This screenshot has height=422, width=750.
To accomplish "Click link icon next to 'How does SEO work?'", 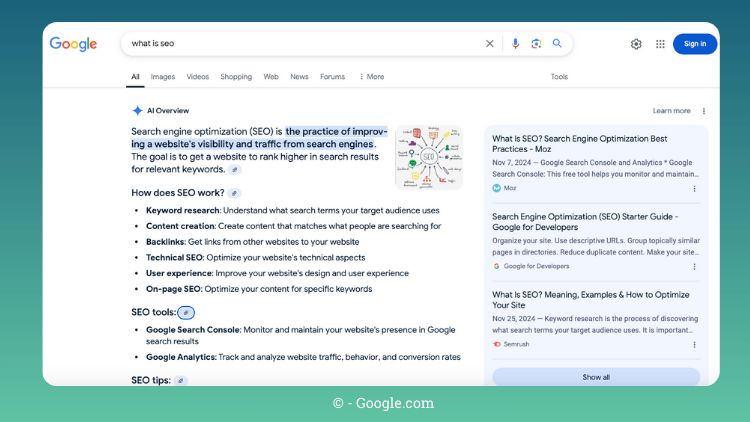I will [x=234, y=193].
